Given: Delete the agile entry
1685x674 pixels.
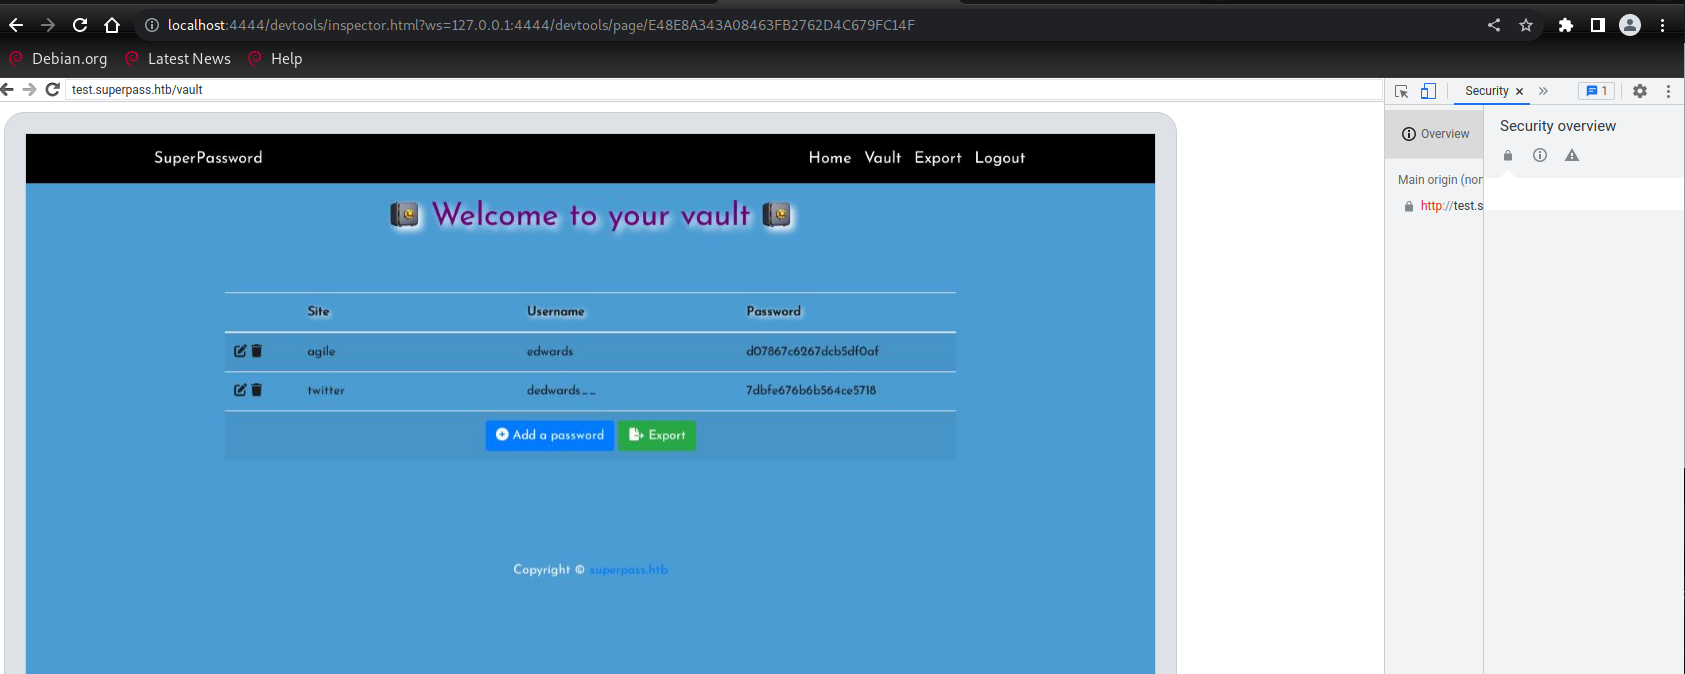Looking at the screenshot, I should pos(256,351).
